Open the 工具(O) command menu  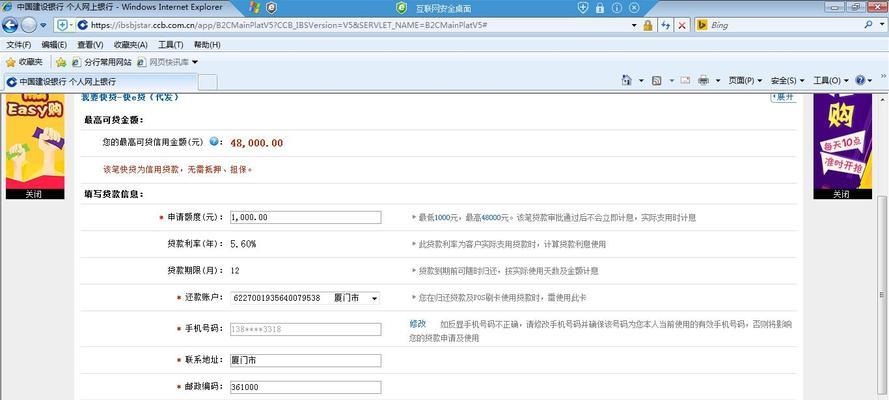pos(831,81)
